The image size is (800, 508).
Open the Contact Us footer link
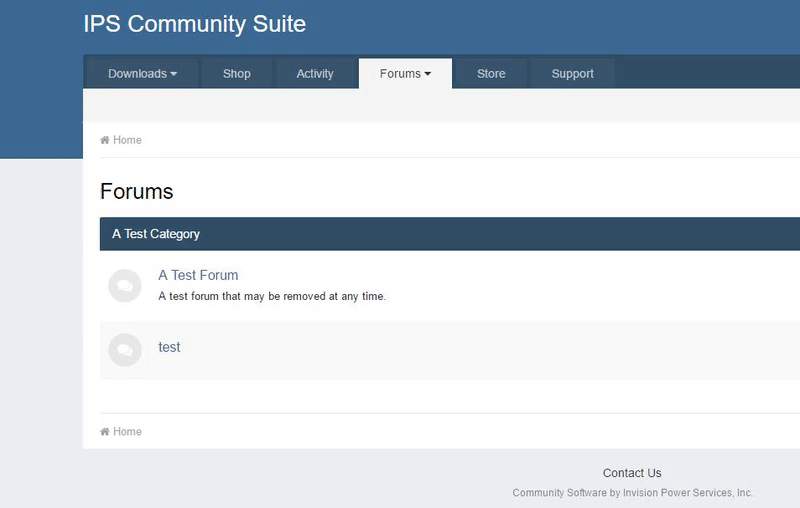[632, 473]
